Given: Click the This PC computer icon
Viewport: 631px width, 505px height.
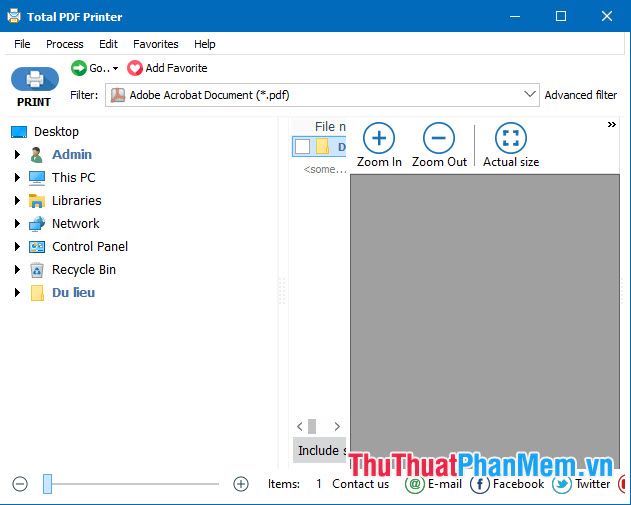Looking at the screenshot, I should point(37,177).
